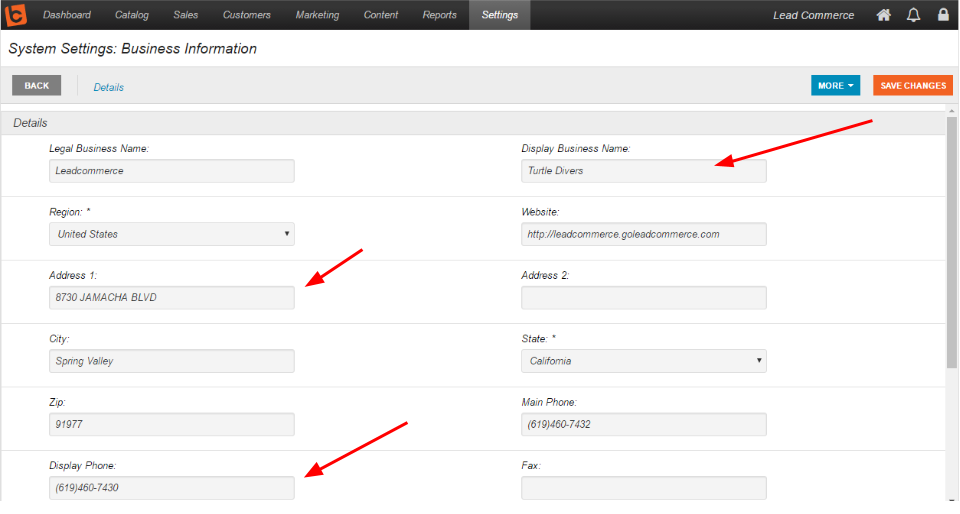The height and width of the screenshot is (514, 960).
Task: Click the Display Business Name field
Action: (x=643, y=171)
